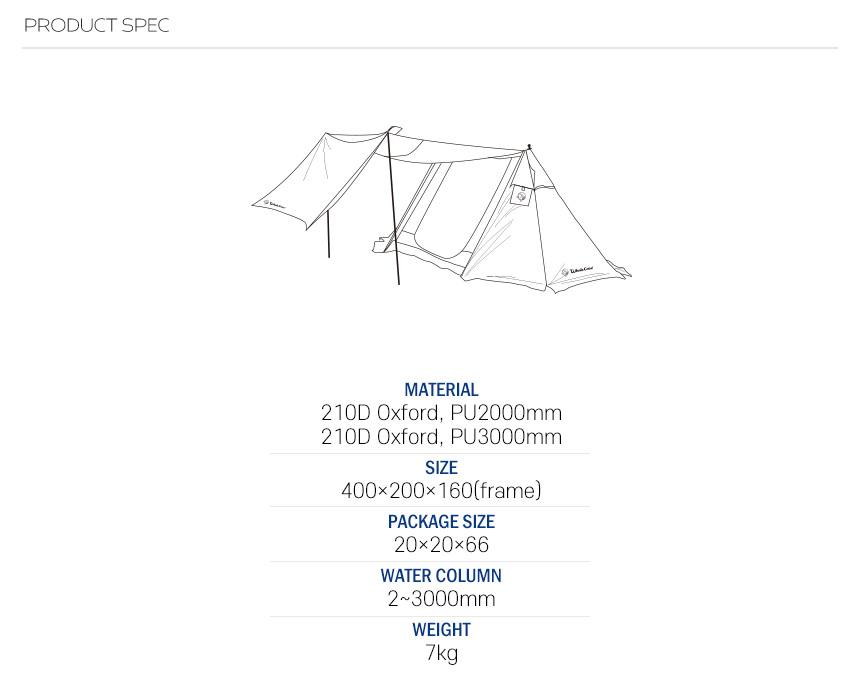
Task: Select the PACKAGE SIZE label
Action: 441,522
